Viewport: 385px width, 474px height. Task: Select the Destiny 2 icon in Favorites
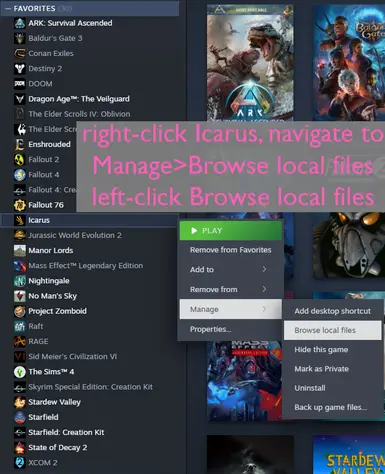tap(20, 69)
